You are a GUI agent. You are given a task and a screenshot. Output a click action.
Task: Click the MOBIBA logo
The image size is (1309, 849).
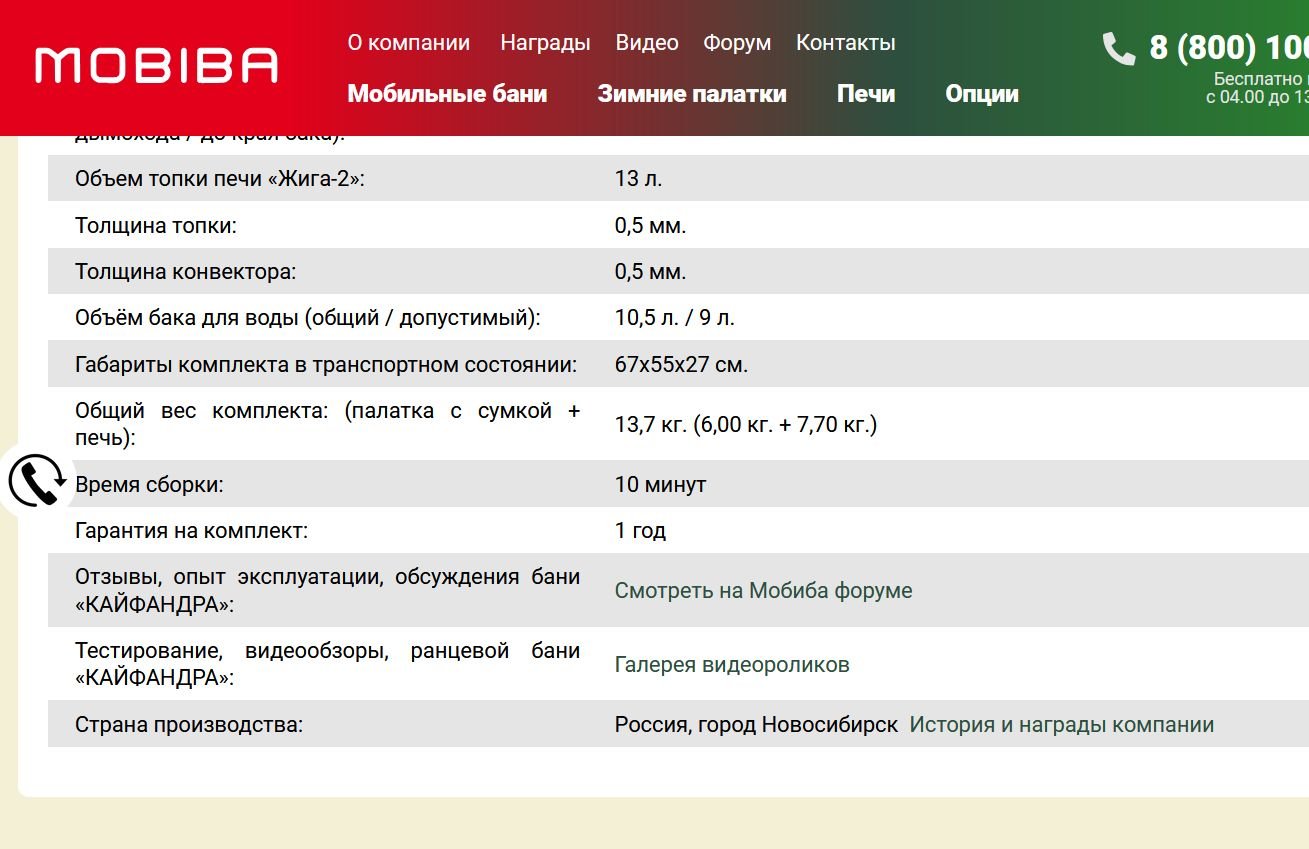(156, 65)
